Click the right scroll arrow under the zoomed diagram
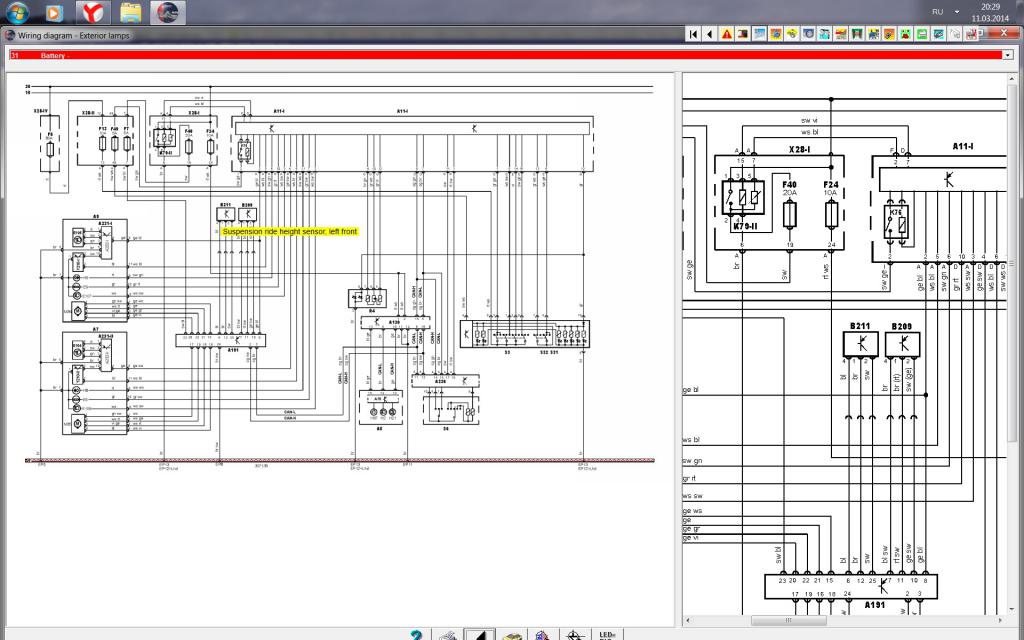 tap(1000, 620)
